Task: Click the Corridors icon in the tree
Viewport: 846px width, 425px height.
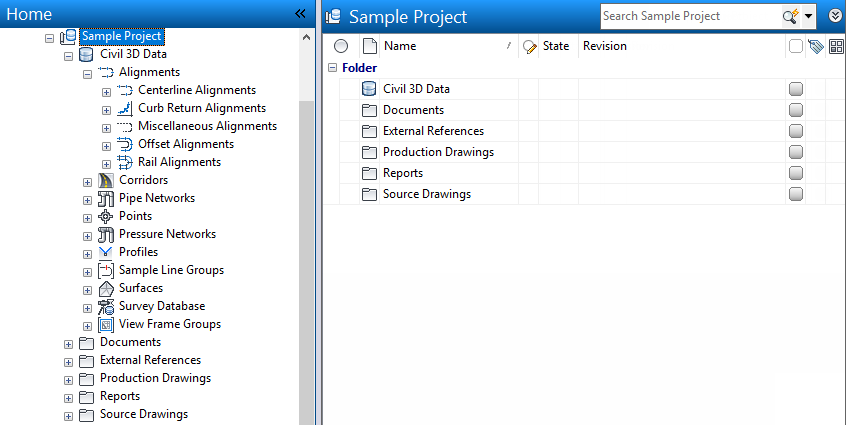Action: [106, 180]
